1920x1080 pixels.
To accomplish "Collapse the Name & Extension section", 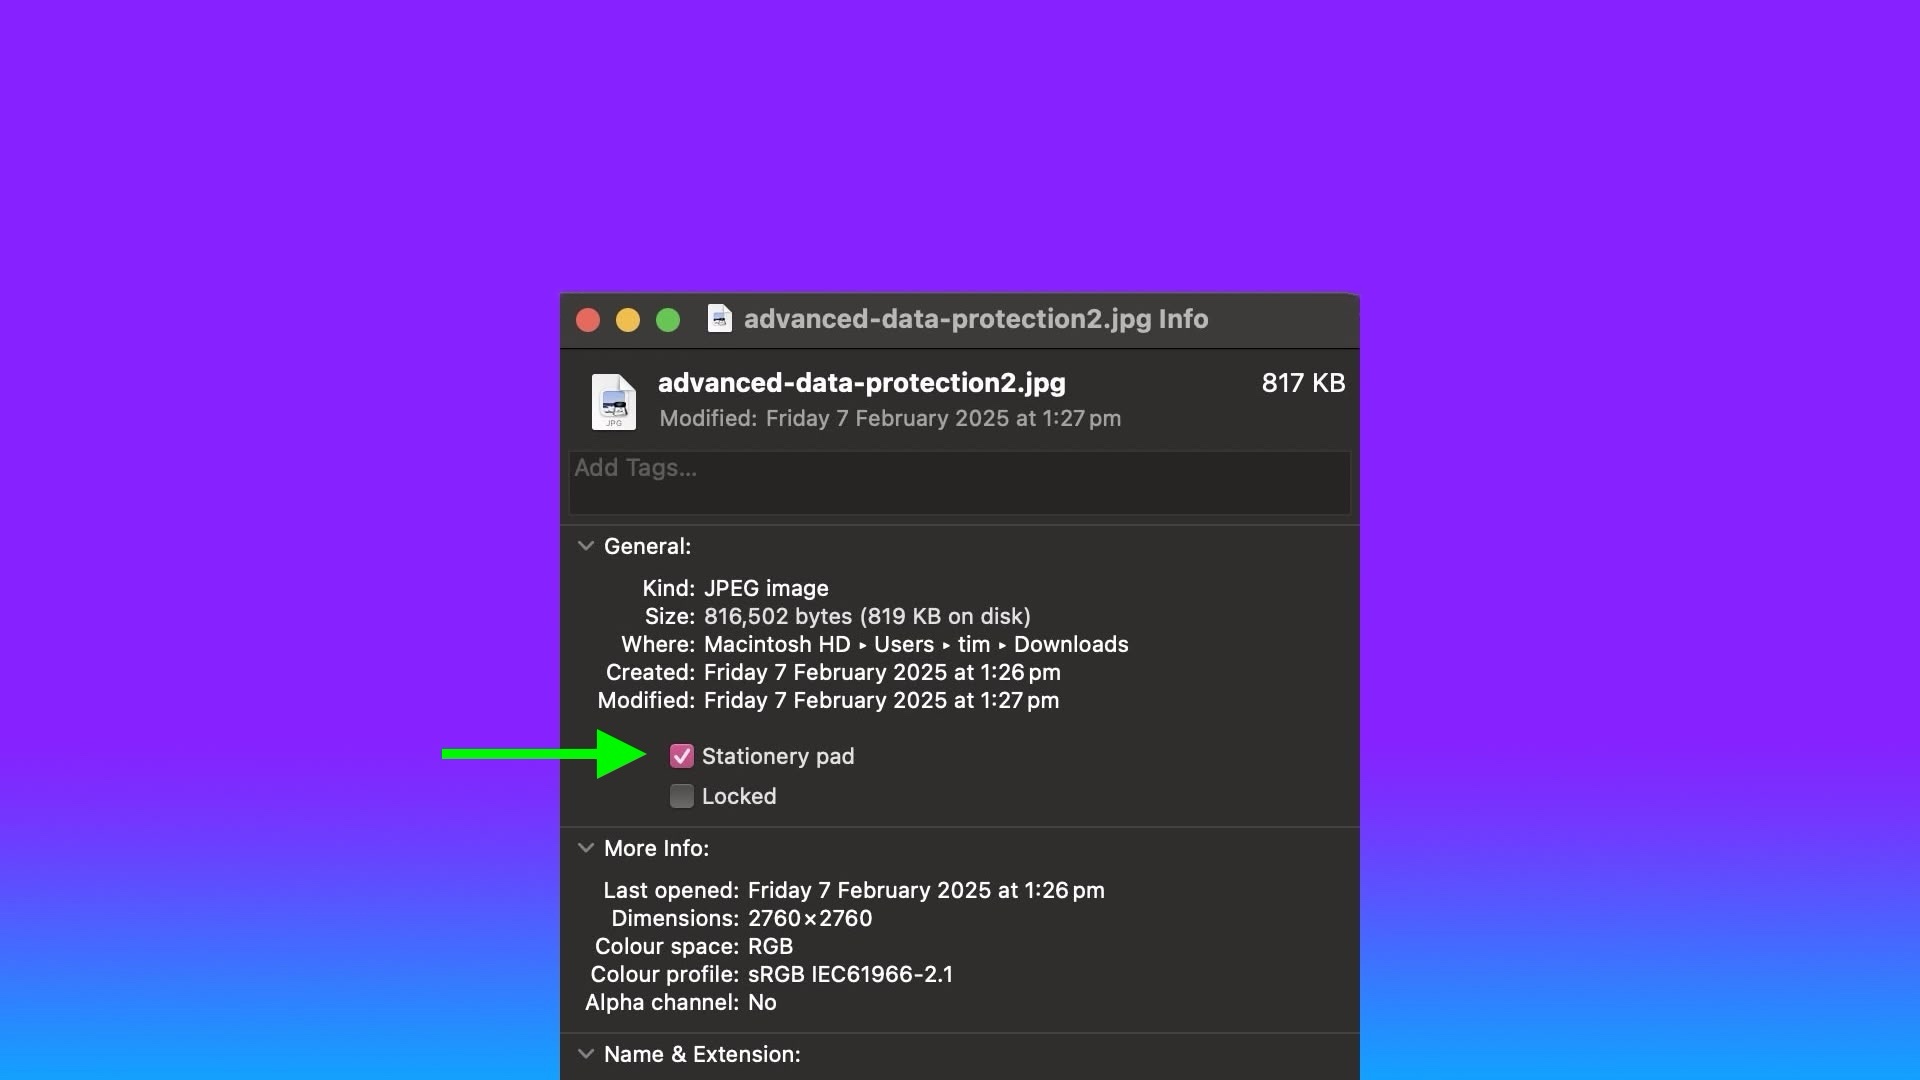I will 586,1054.
